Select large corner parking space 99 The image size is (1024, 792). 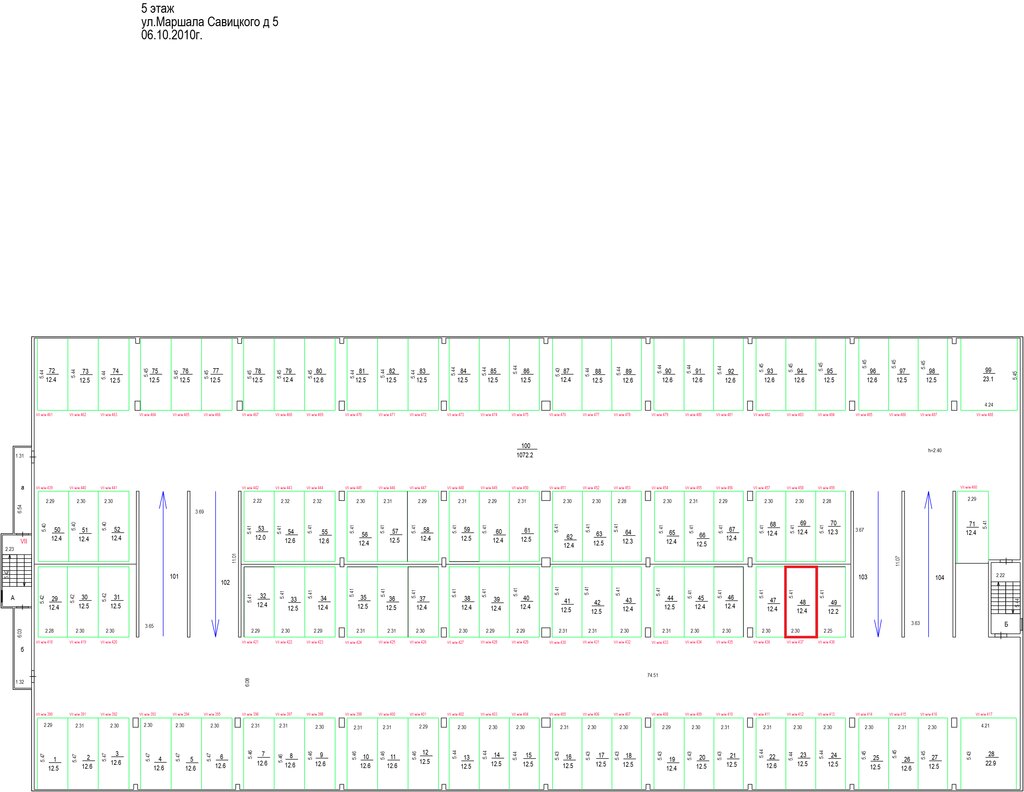988,374
